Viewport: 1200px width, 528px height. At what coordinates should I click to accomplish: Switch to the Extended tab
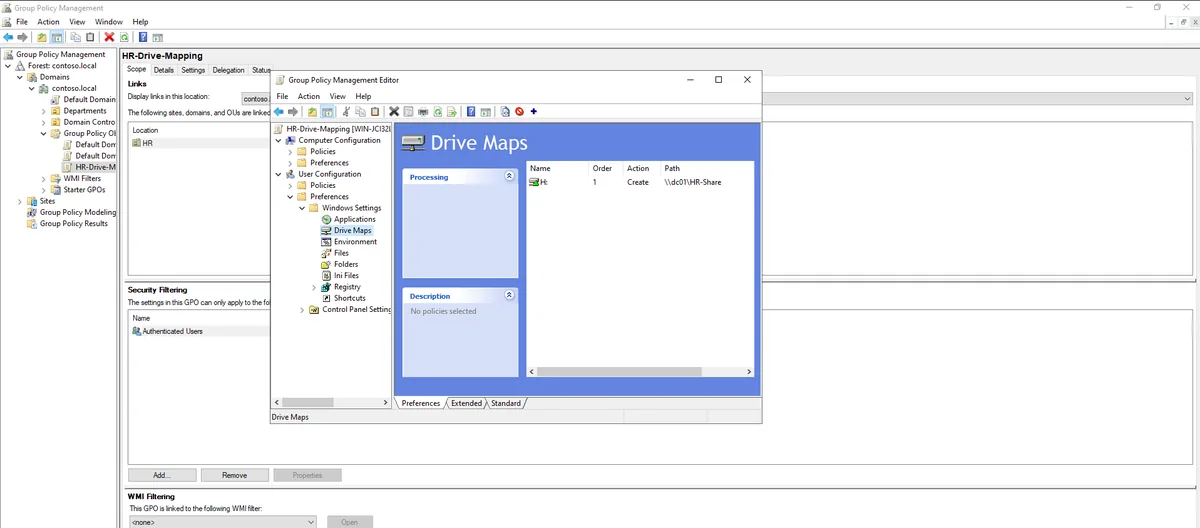pyautogui.click(x=466, y=403)
